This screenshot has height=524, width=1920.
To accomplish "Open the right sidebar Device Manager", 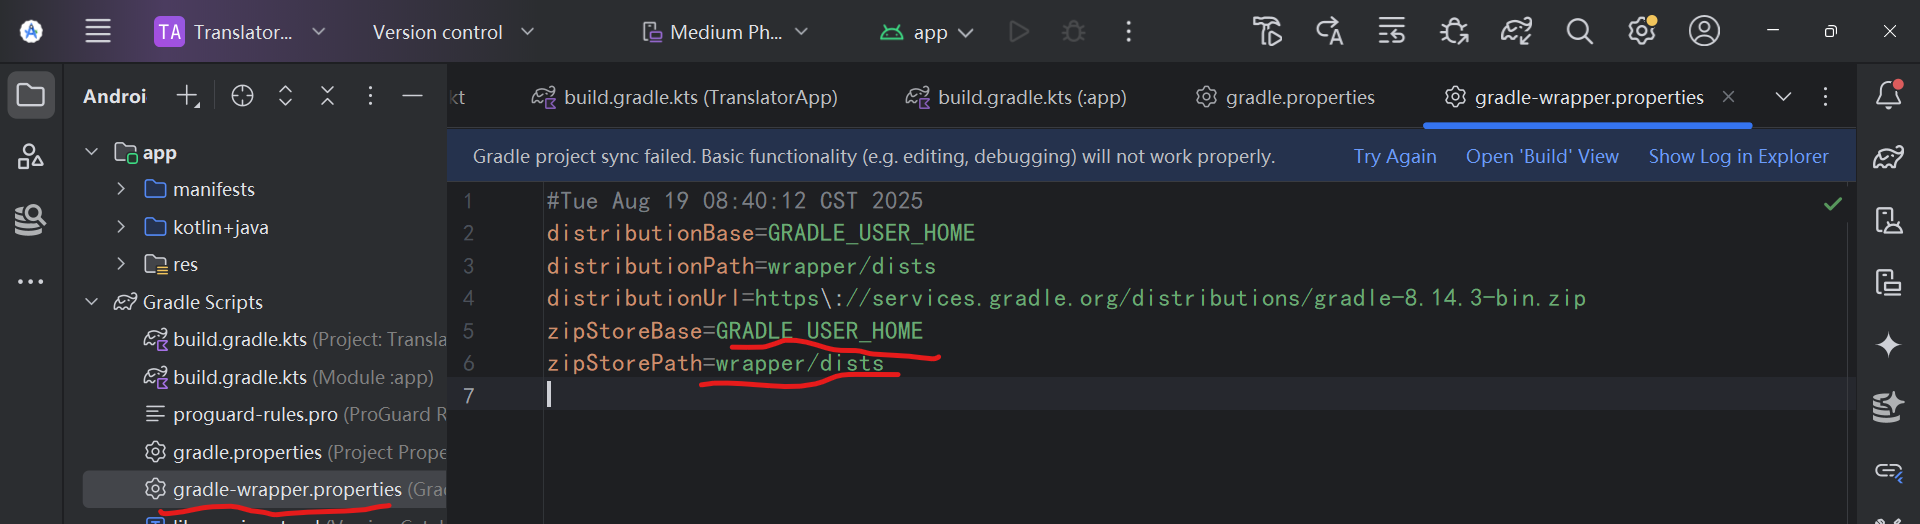I will click(1888, 220).
